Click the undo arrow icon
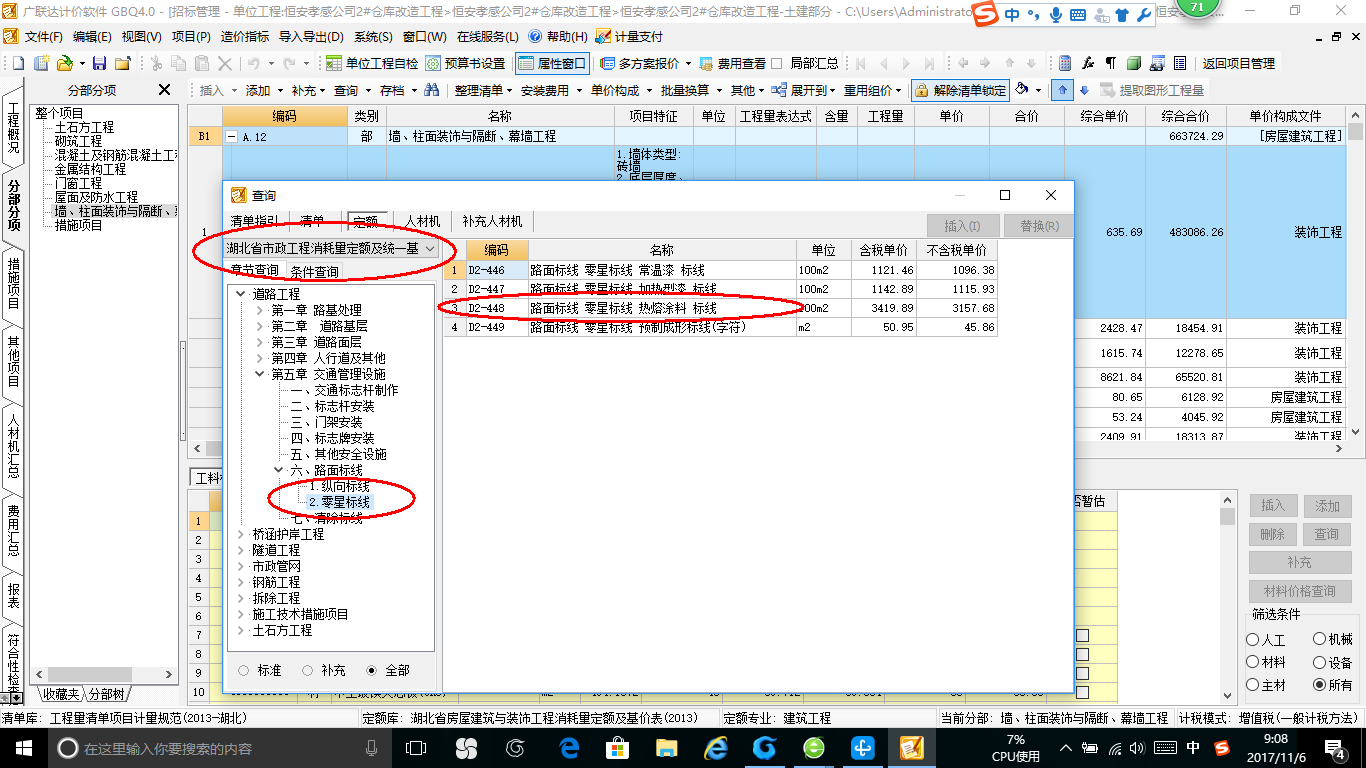This screenshot has width=1366, height=768. tap(254, 63)
